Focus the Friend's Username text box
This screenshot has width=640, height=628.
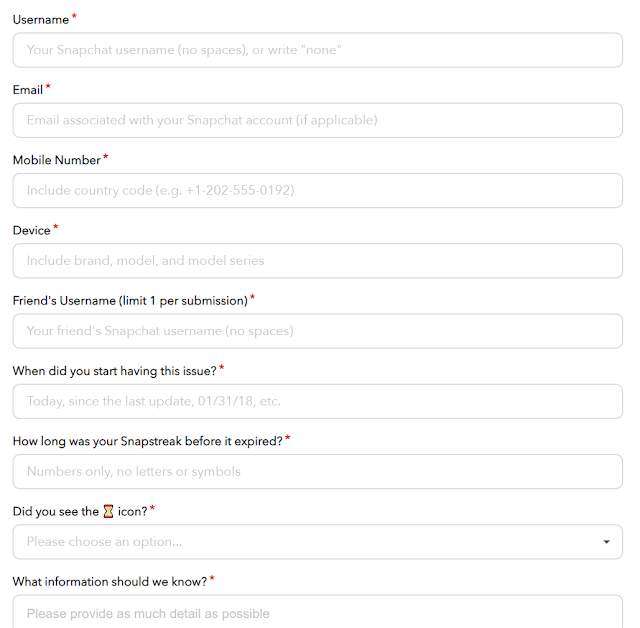click(x=318, y=331)
